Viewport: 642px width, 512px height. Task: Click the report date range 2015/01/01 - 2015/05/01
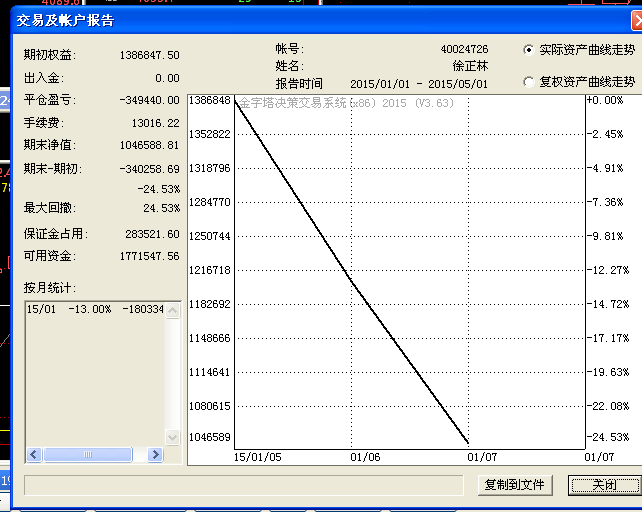419,84
